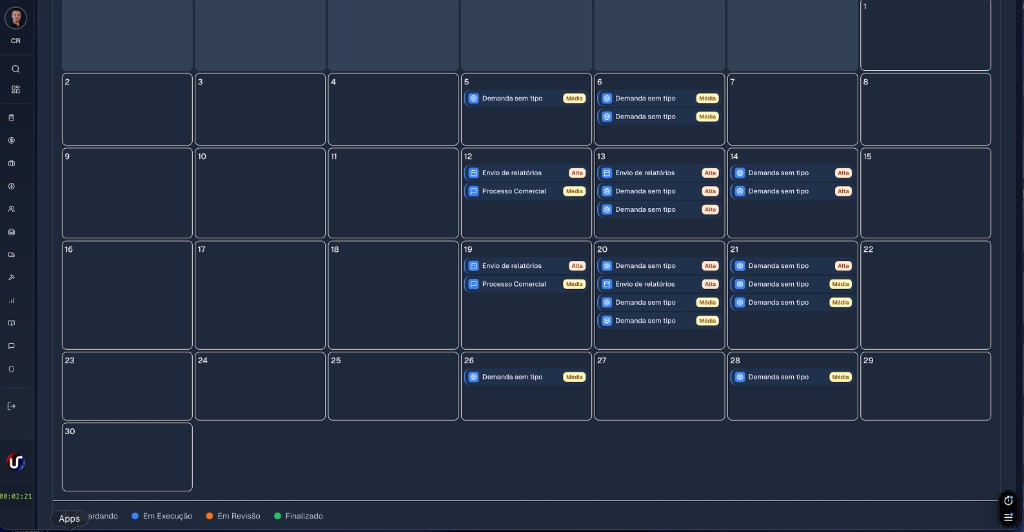The height and width of the screenshot is (532, 1024).
Task: Click the icon on day 26 Demanda sem tipo
Action: click(473, 377)
